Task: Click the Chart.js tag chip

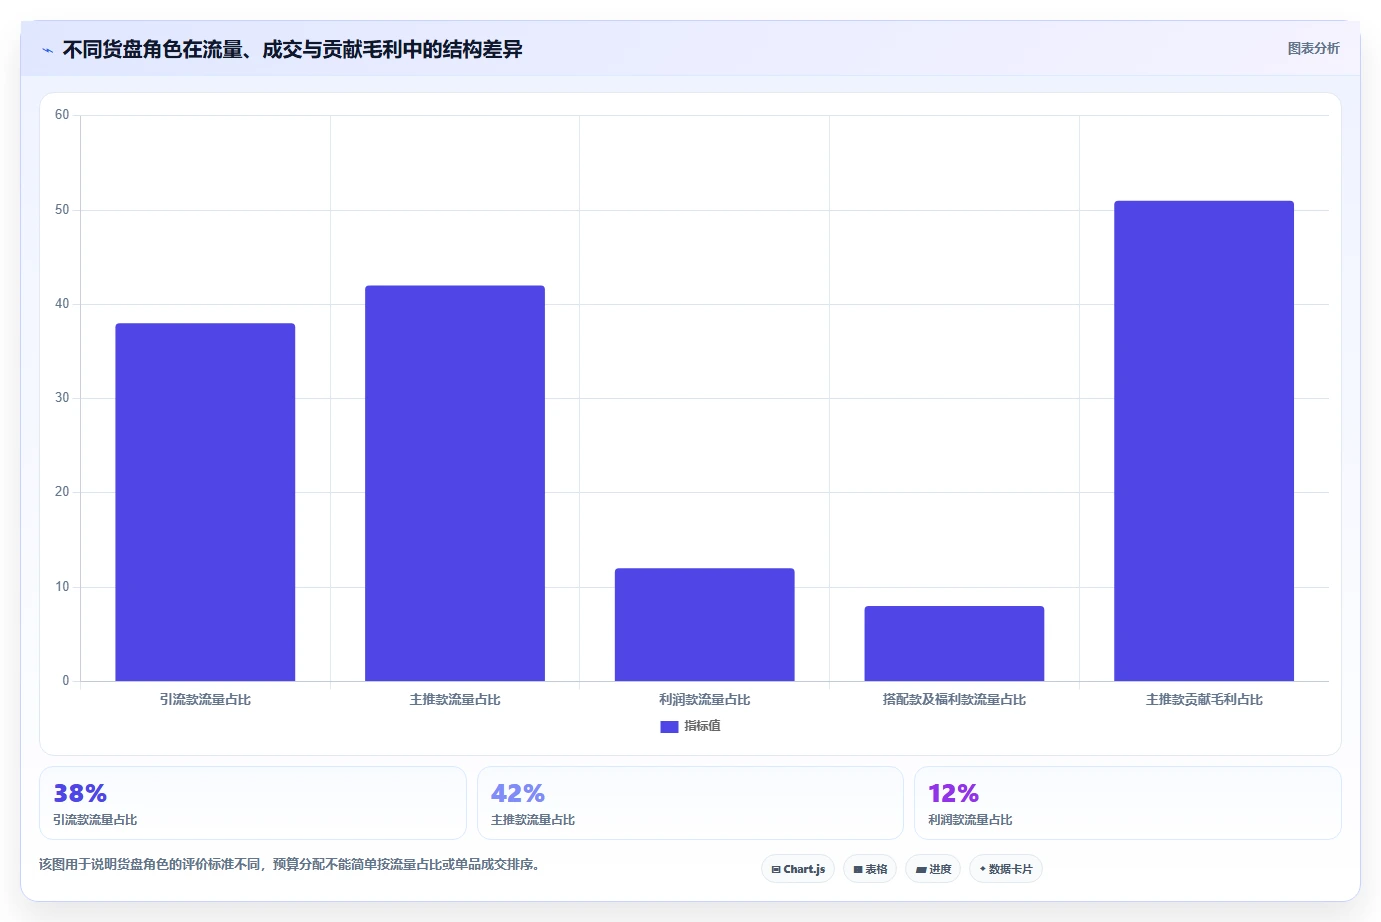Action: tap(798, 869)
